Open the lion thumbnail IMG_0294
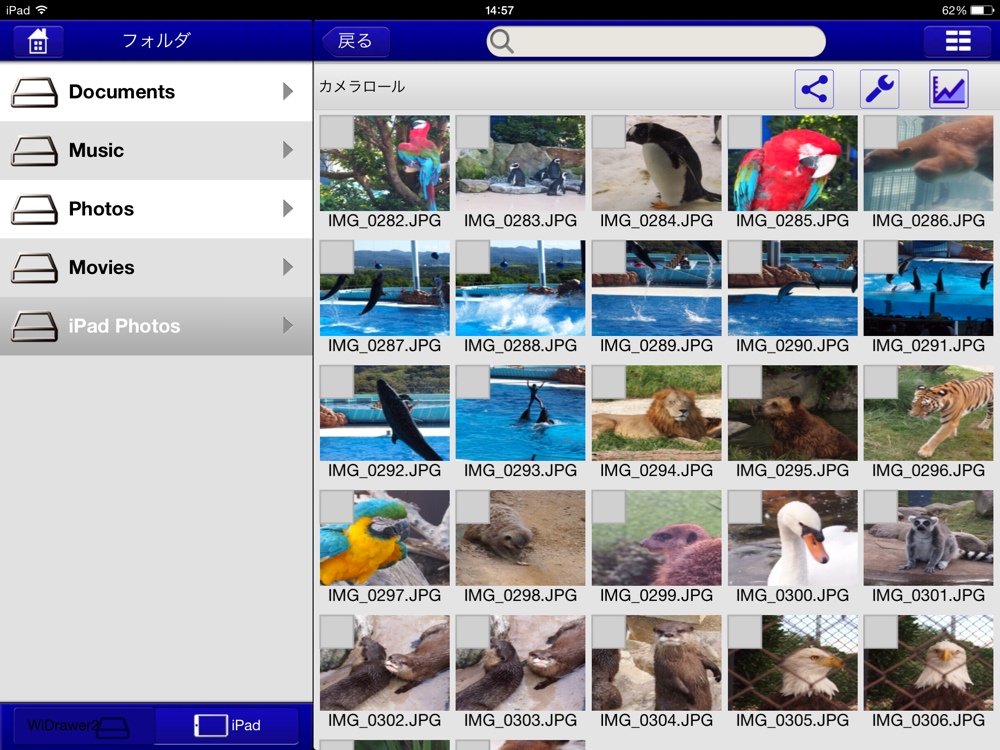 (x=657, y=413)
